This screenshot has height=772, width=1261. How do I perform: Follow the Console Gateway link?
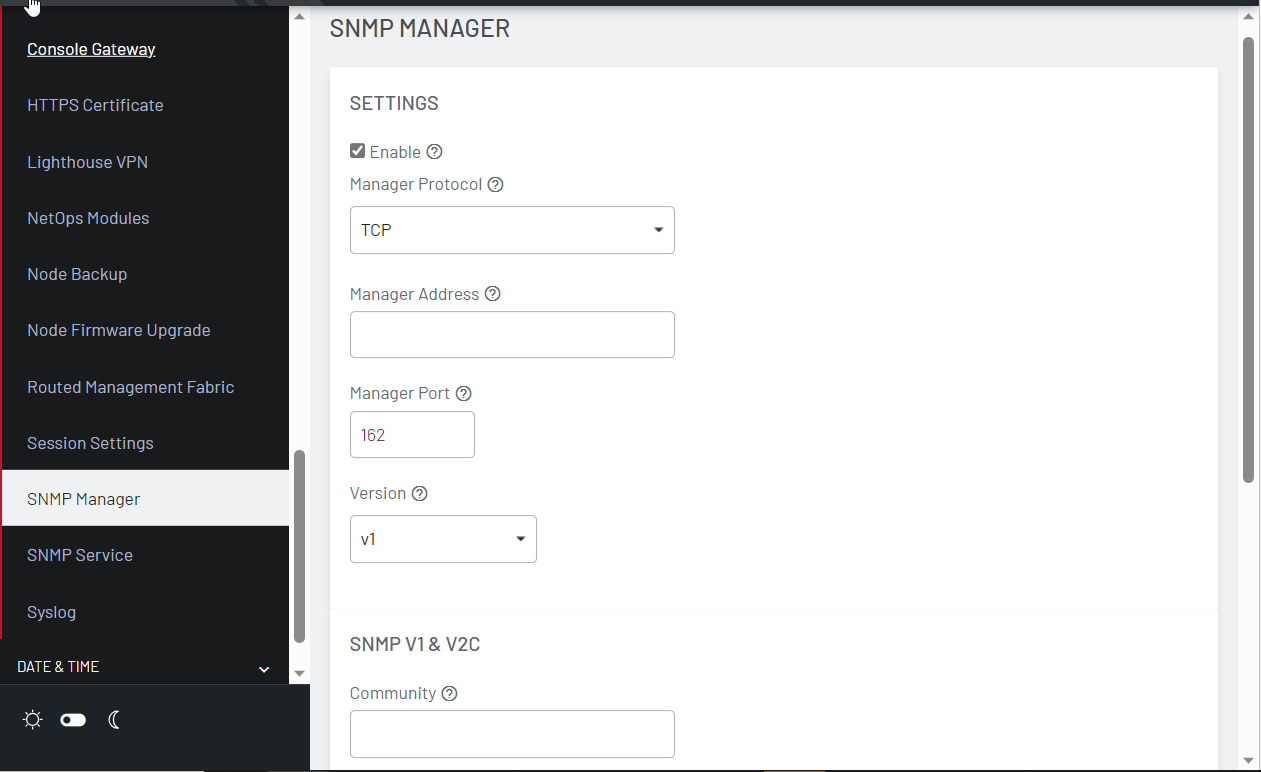coord(91,48)
